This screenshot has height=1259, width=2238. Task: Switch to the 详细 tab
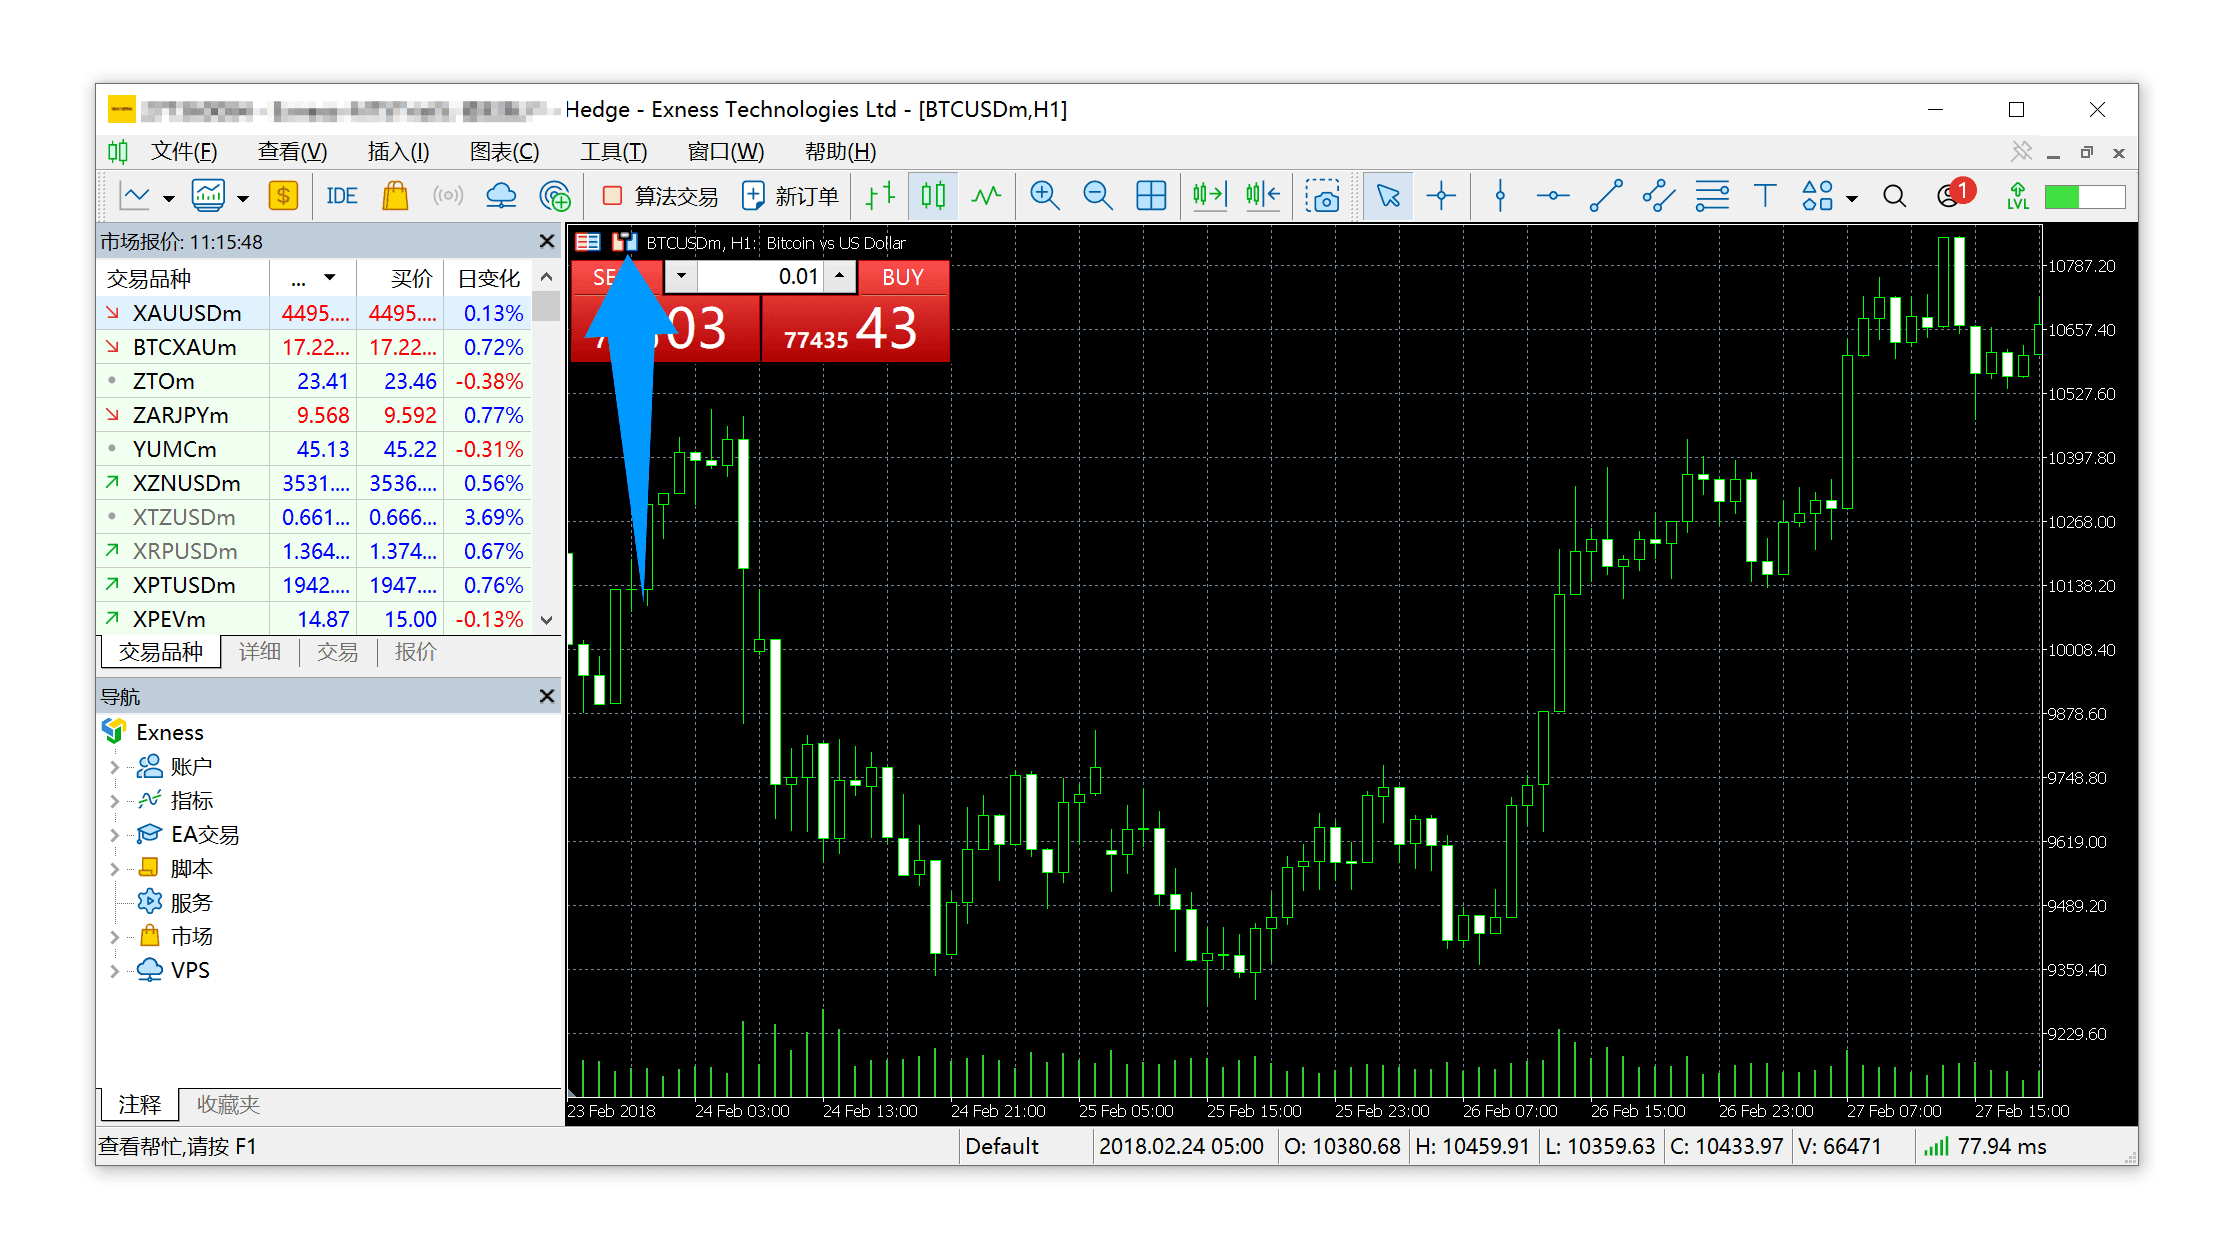pos(260,652)
